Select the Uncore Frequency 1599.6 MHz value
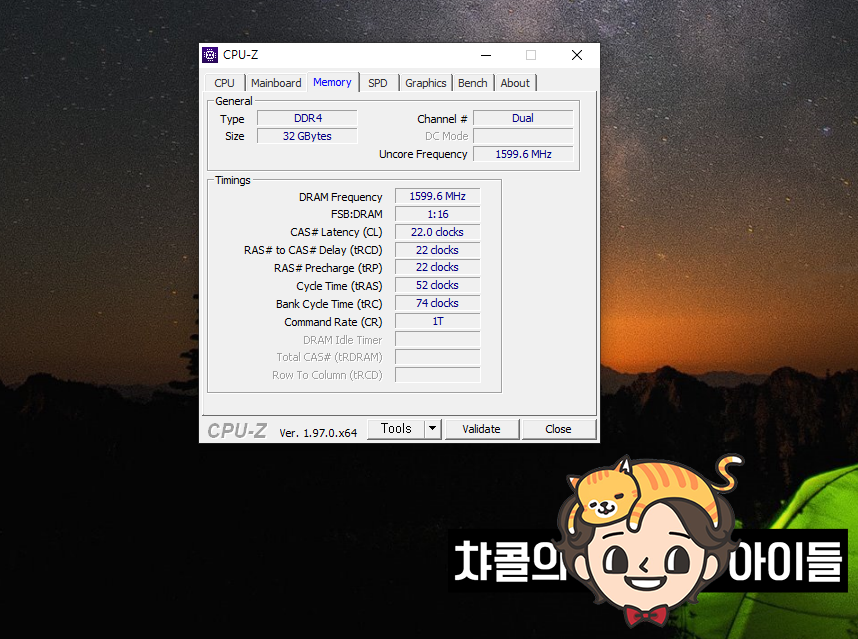This screenshot has height=639, width=858. click(523, 154)
